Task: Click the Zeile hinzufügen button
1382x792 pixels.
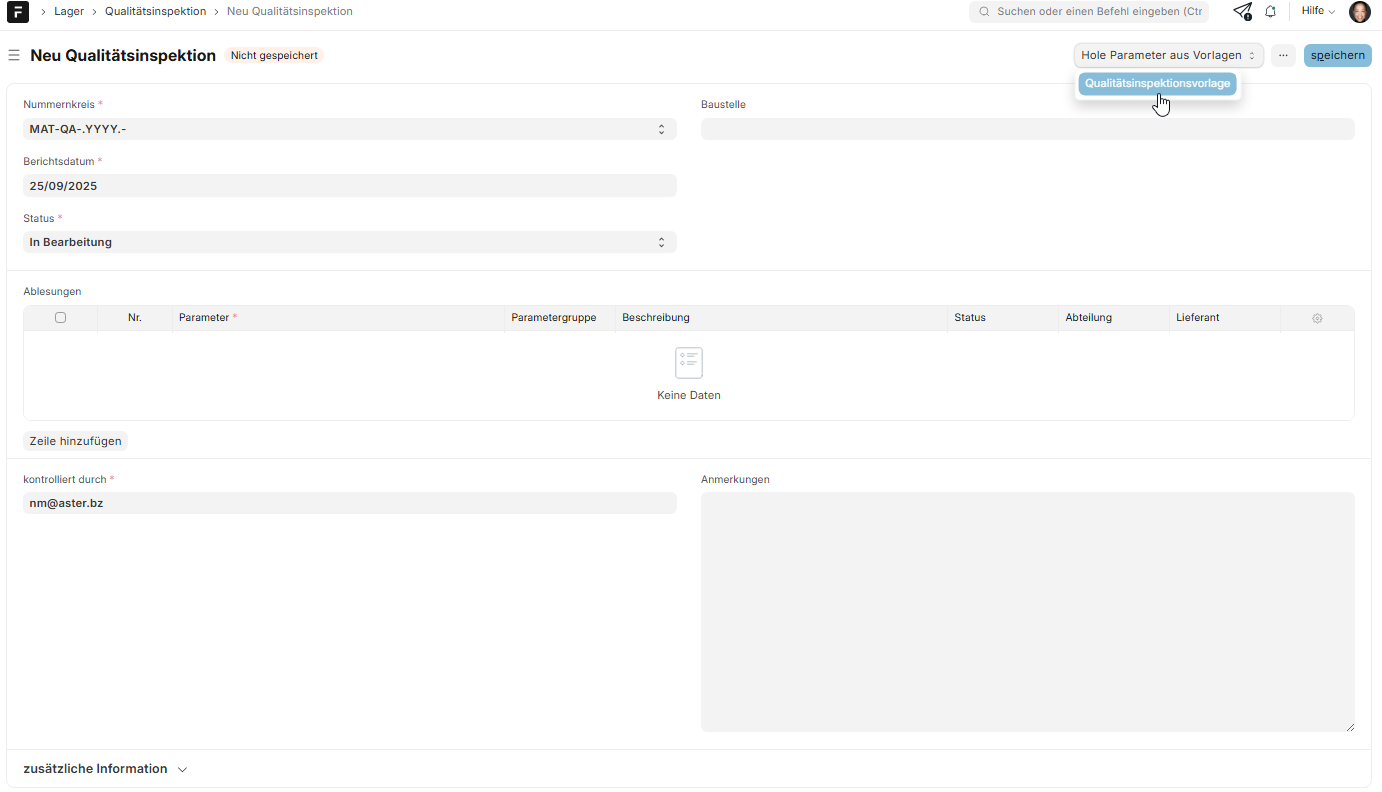Action: click(76, 441)
